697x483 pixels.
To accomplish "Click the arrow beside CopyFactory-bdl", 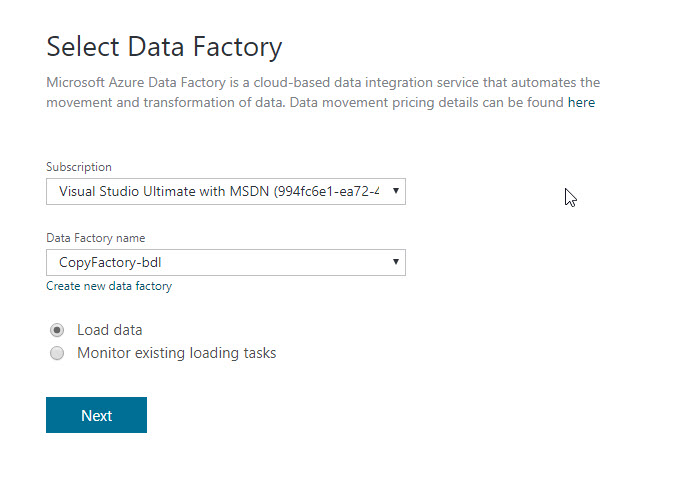I will tap(396, 263).
